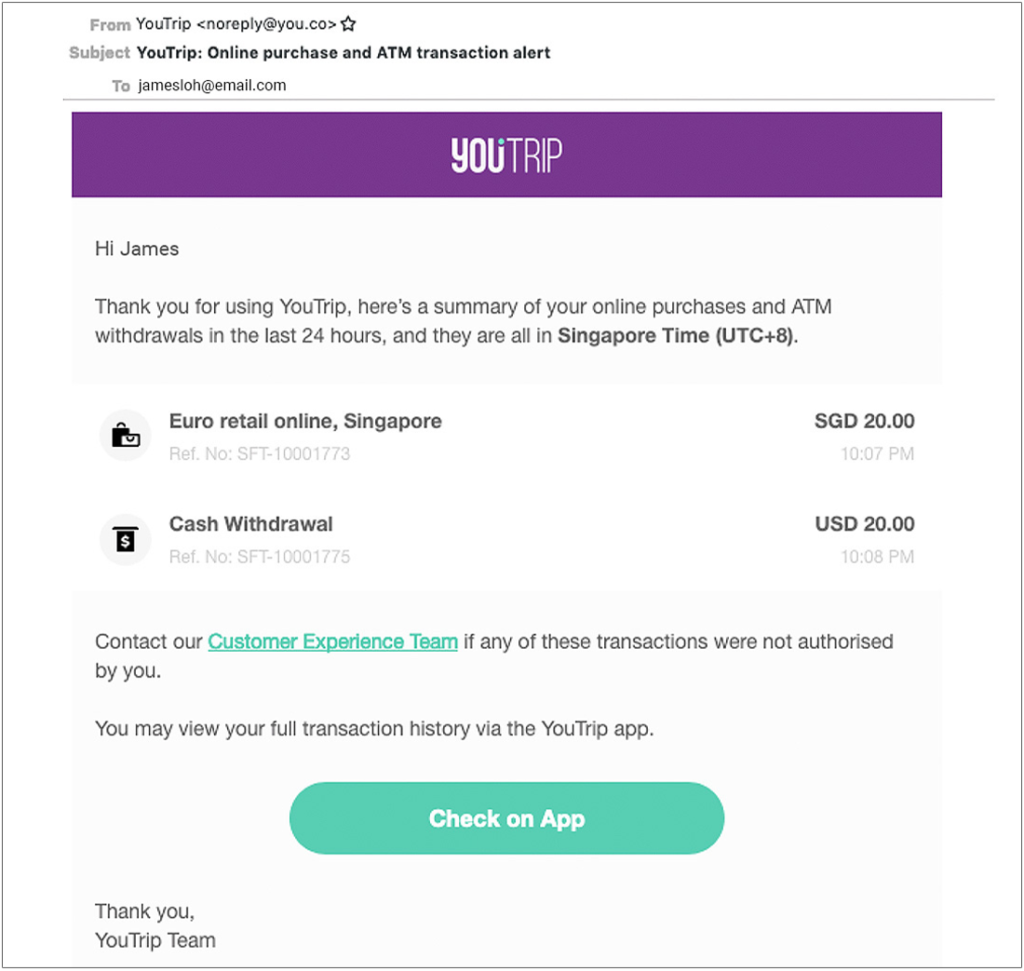Screen dimensions: 1024x971
Task: Select the Euro retail online transaction title
Action: tap(305, 421)
